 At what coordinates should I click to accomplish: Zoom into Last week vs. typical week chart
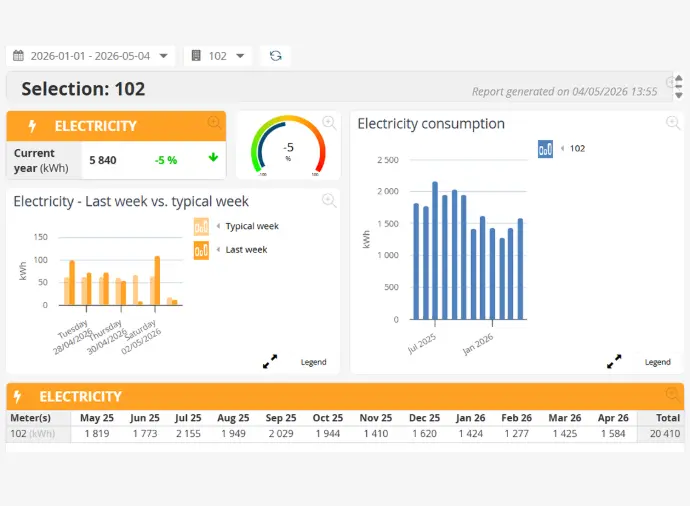(329, 201)
